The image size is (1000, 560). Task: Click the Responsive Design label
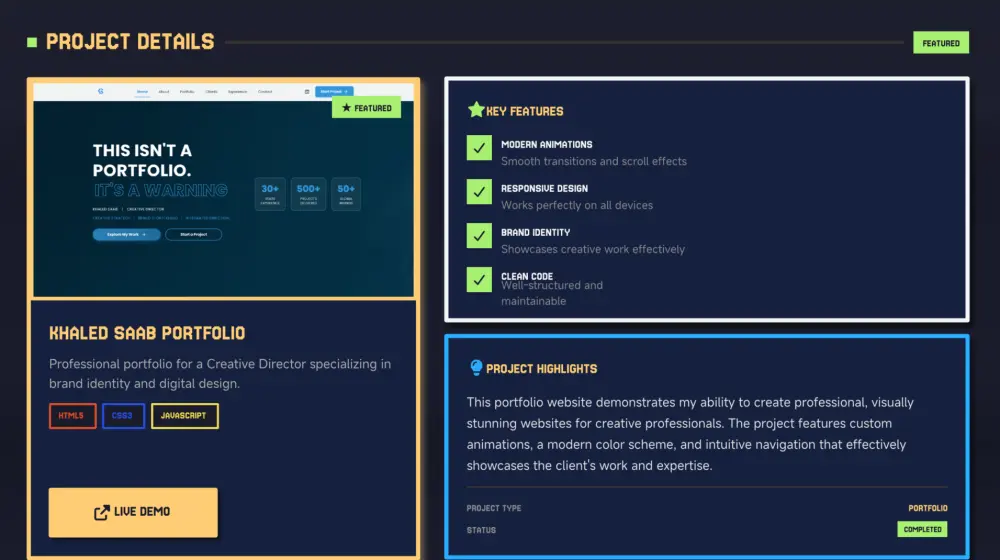545,189
